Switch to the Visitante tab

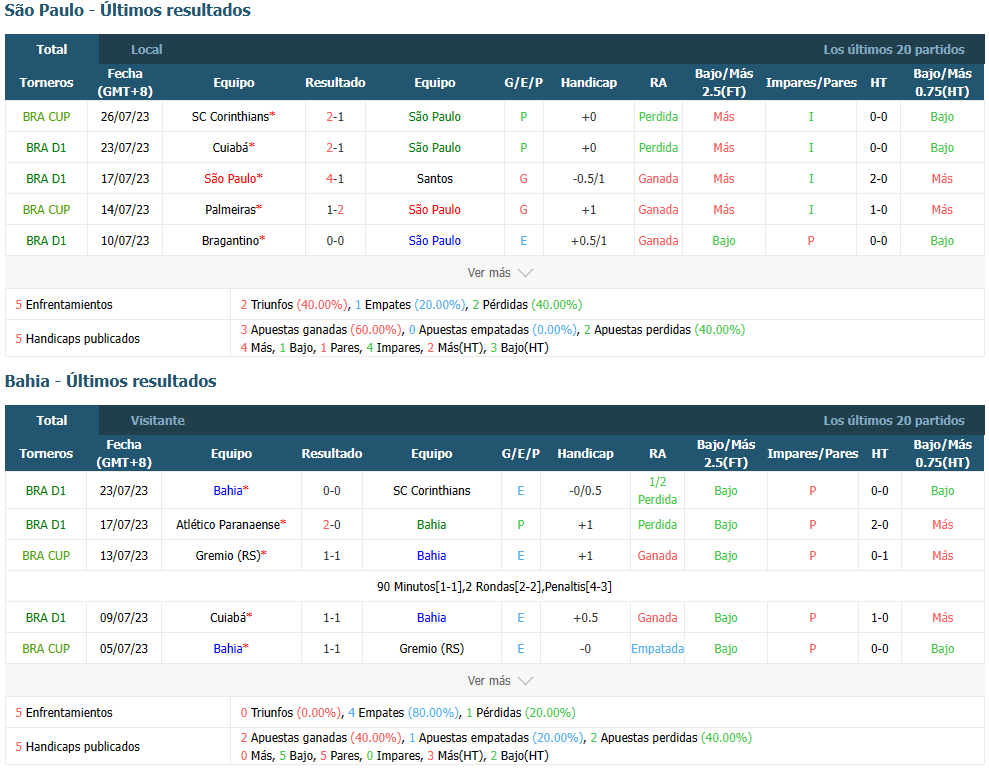(158, 420)
